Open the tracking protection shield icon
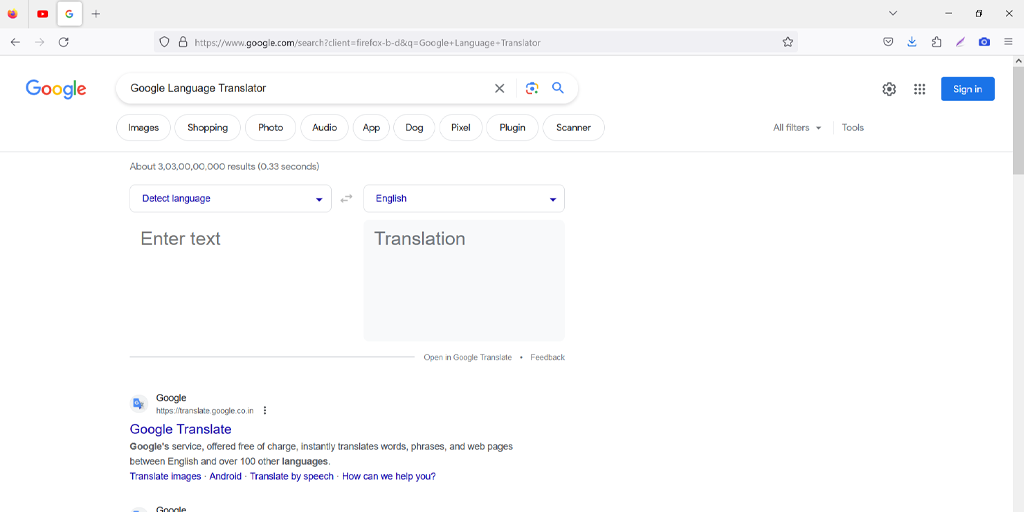 (x=165, y=42)
